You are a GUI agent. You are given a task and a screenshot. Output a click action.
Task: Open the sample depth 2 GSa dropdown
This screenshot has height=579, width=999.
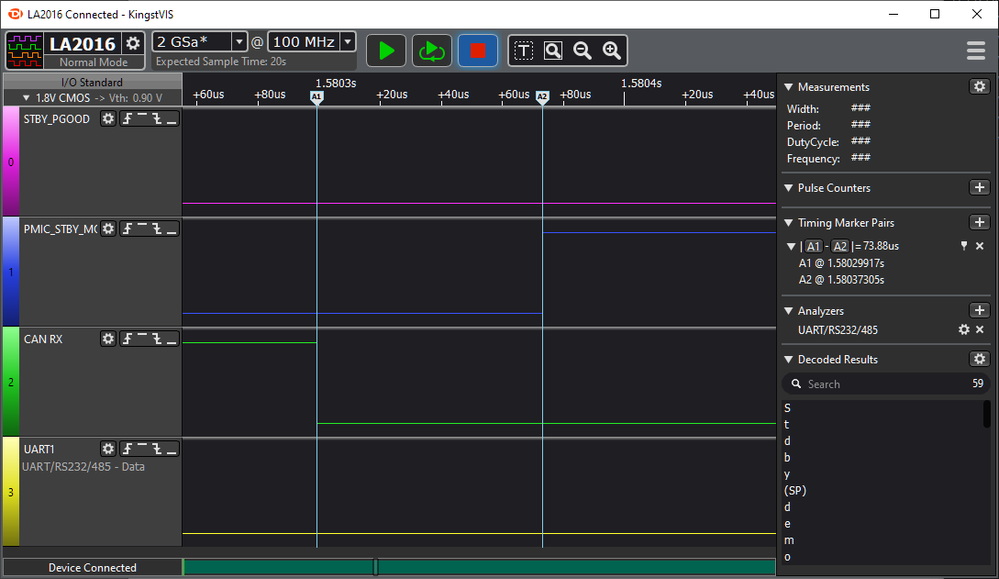tap(239, 42)
